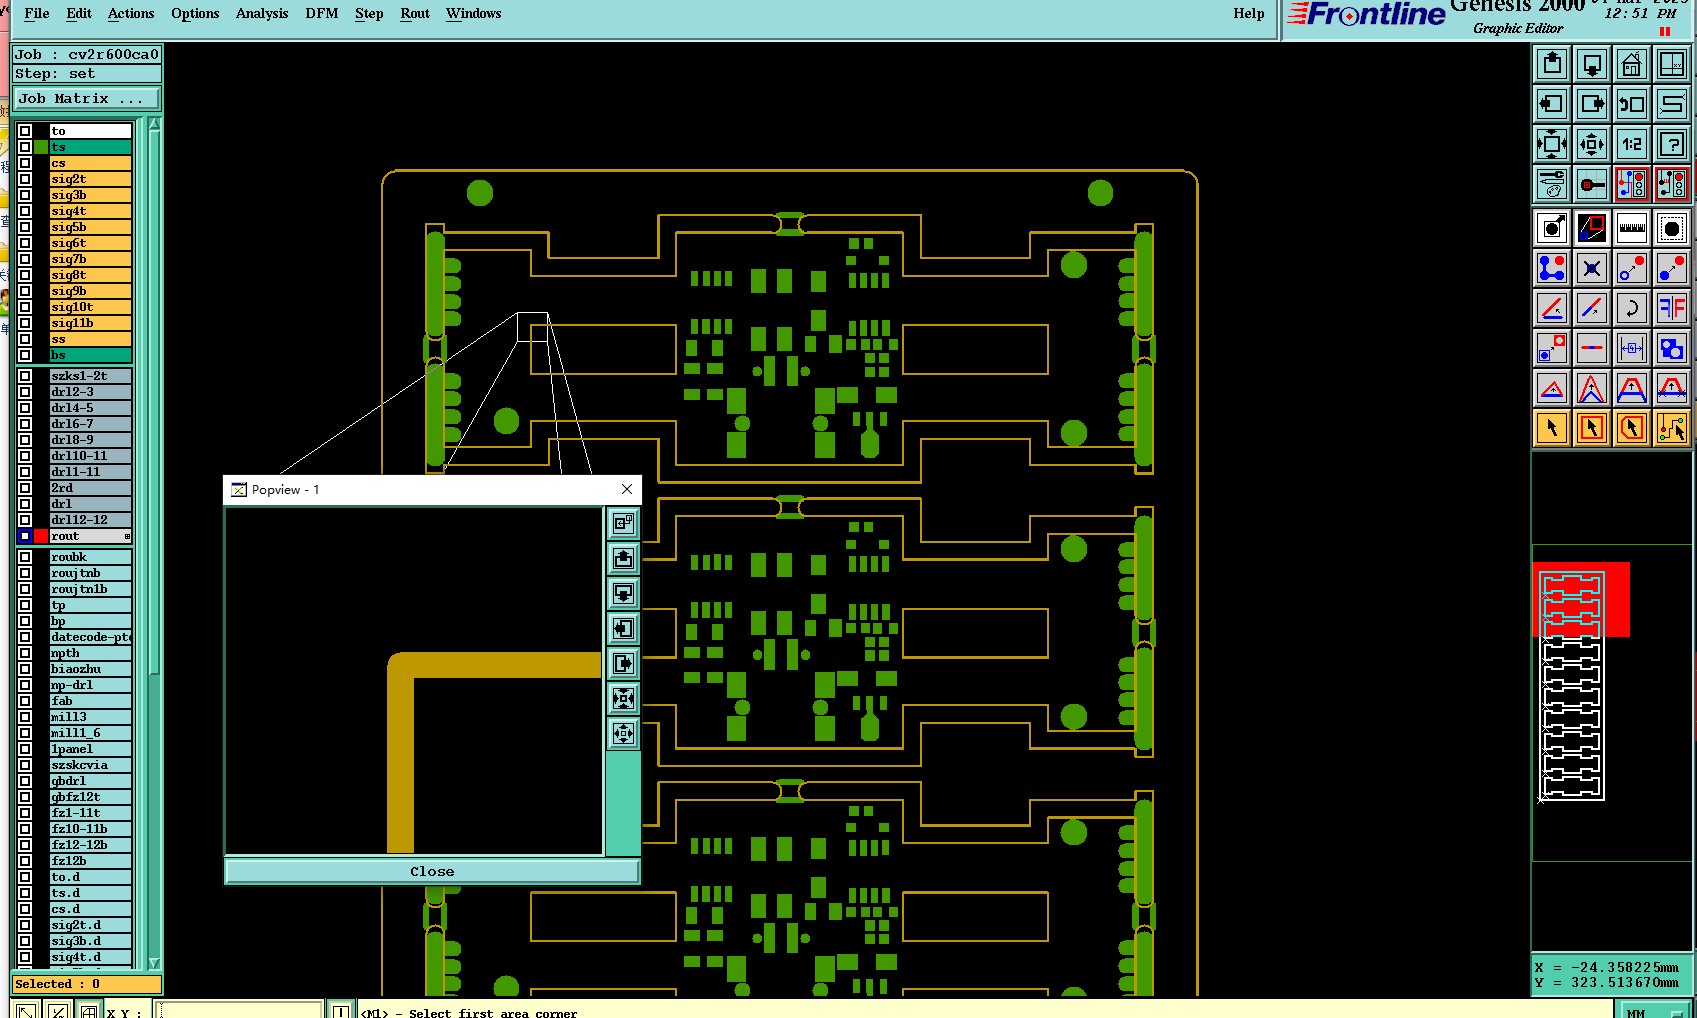Click the previous zoom (undo view) icon
Viewport: 1697px width, 1018px height.
(x=1632, y=104)
